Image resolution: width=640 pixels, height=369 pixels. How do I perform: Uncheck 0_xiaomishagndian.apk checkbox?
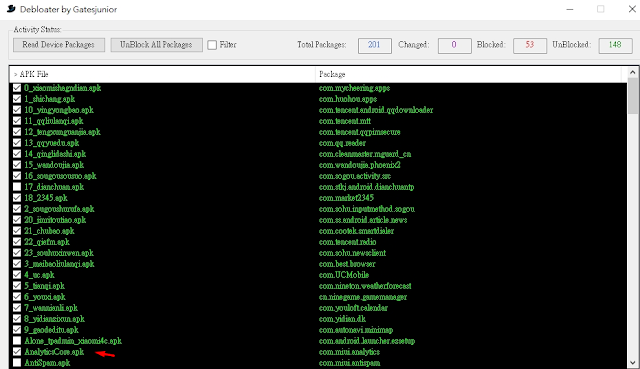point(17,88)
